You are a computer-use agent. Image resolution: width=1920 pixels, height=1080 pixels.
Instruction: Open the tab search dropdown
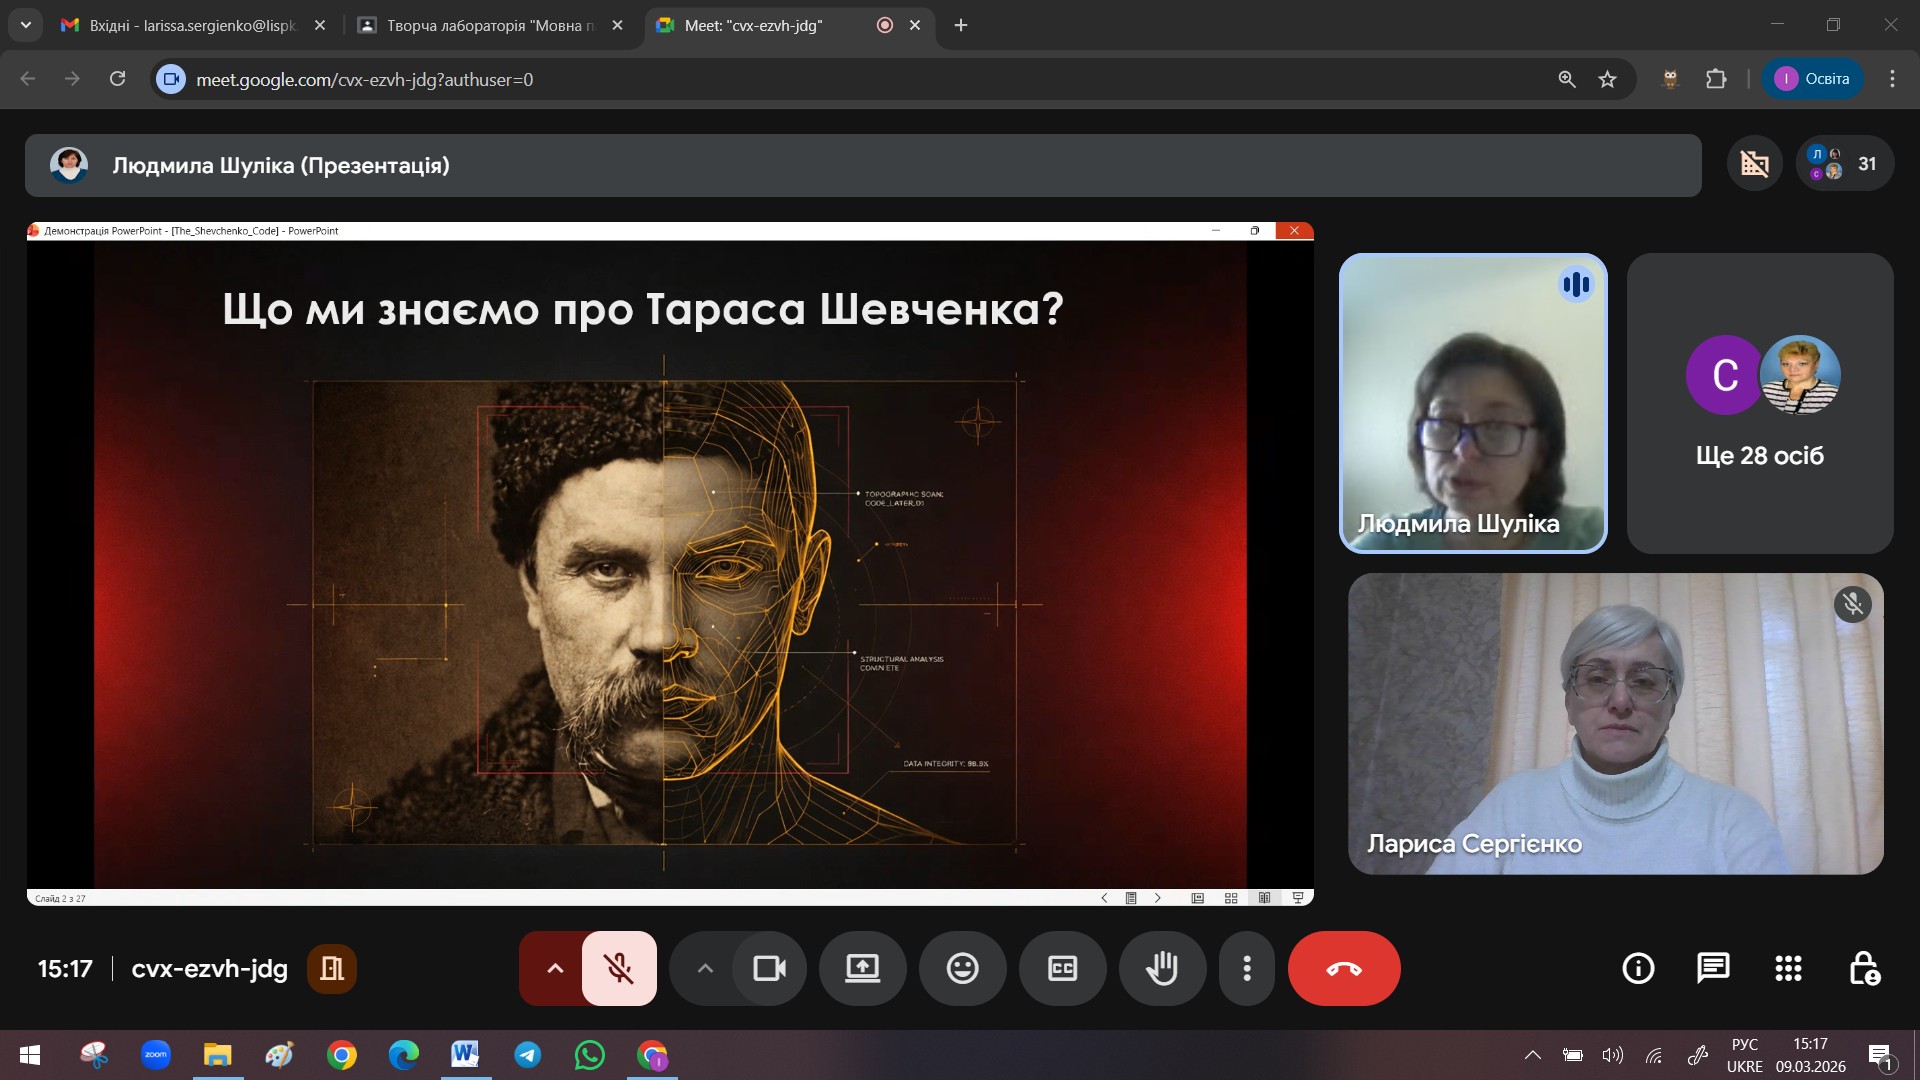coord(25,25)
